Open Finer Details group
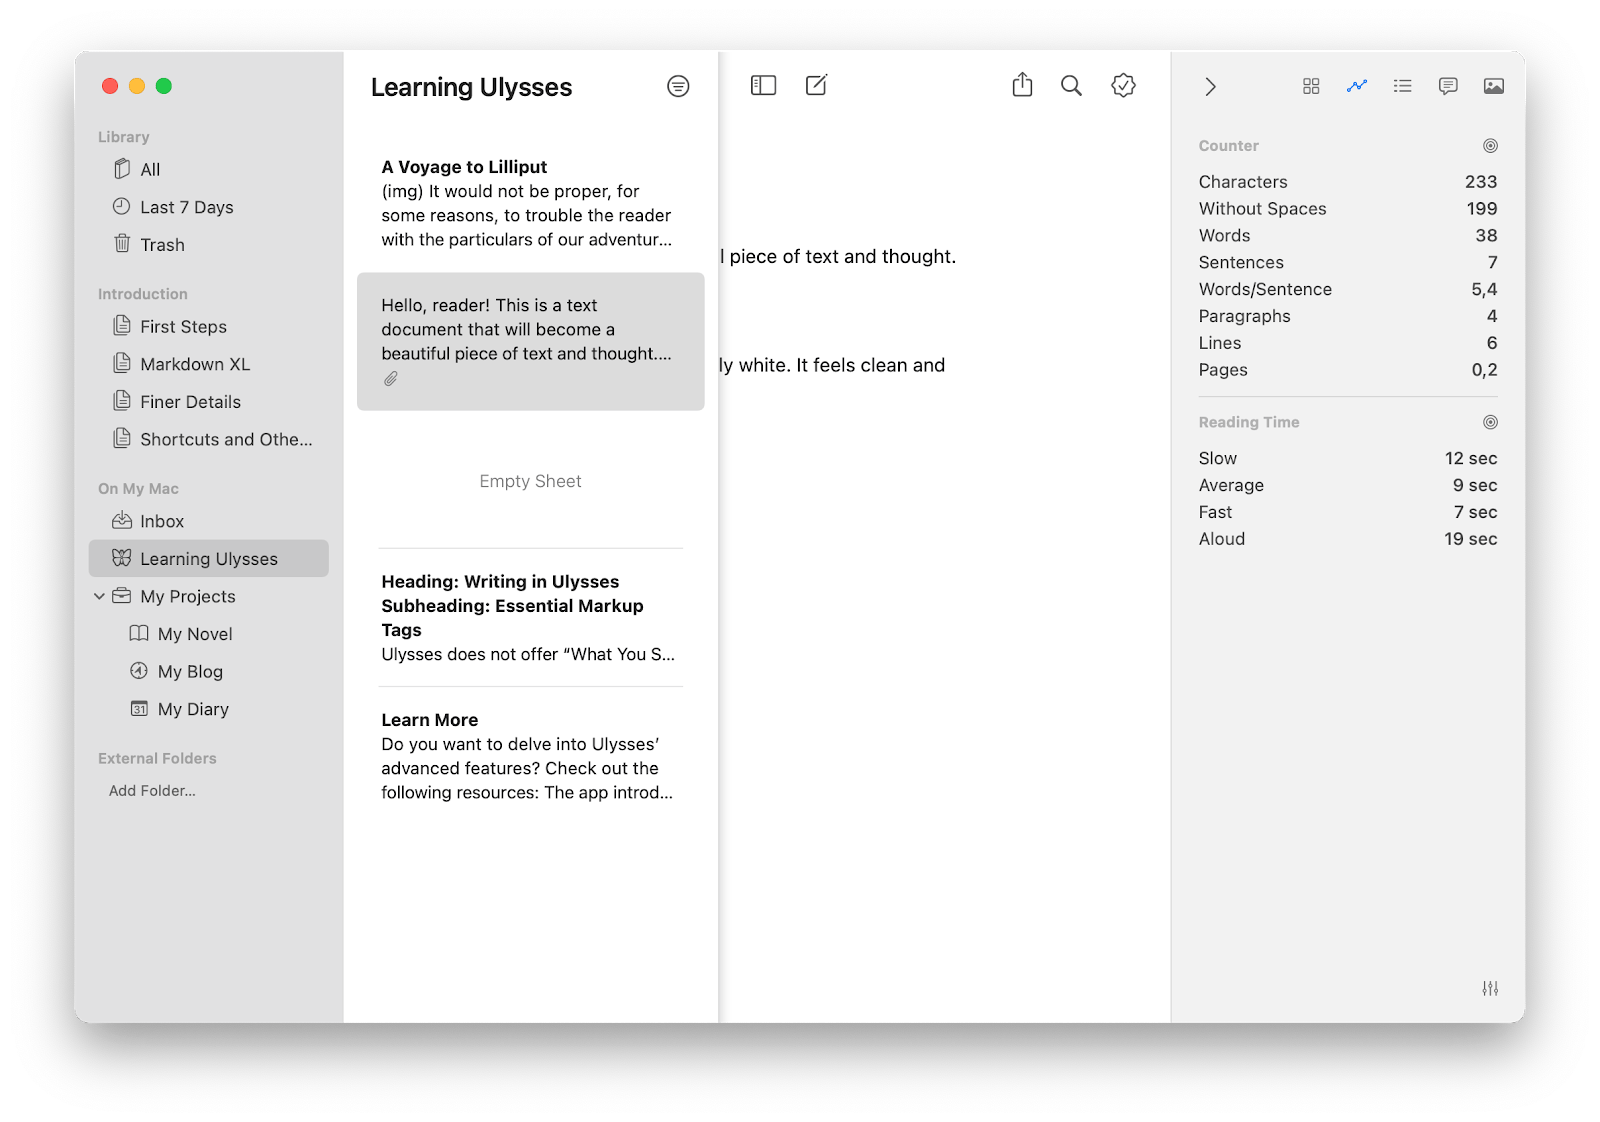The width and height of the screenshot is (1600, 1122). [208, 402]
